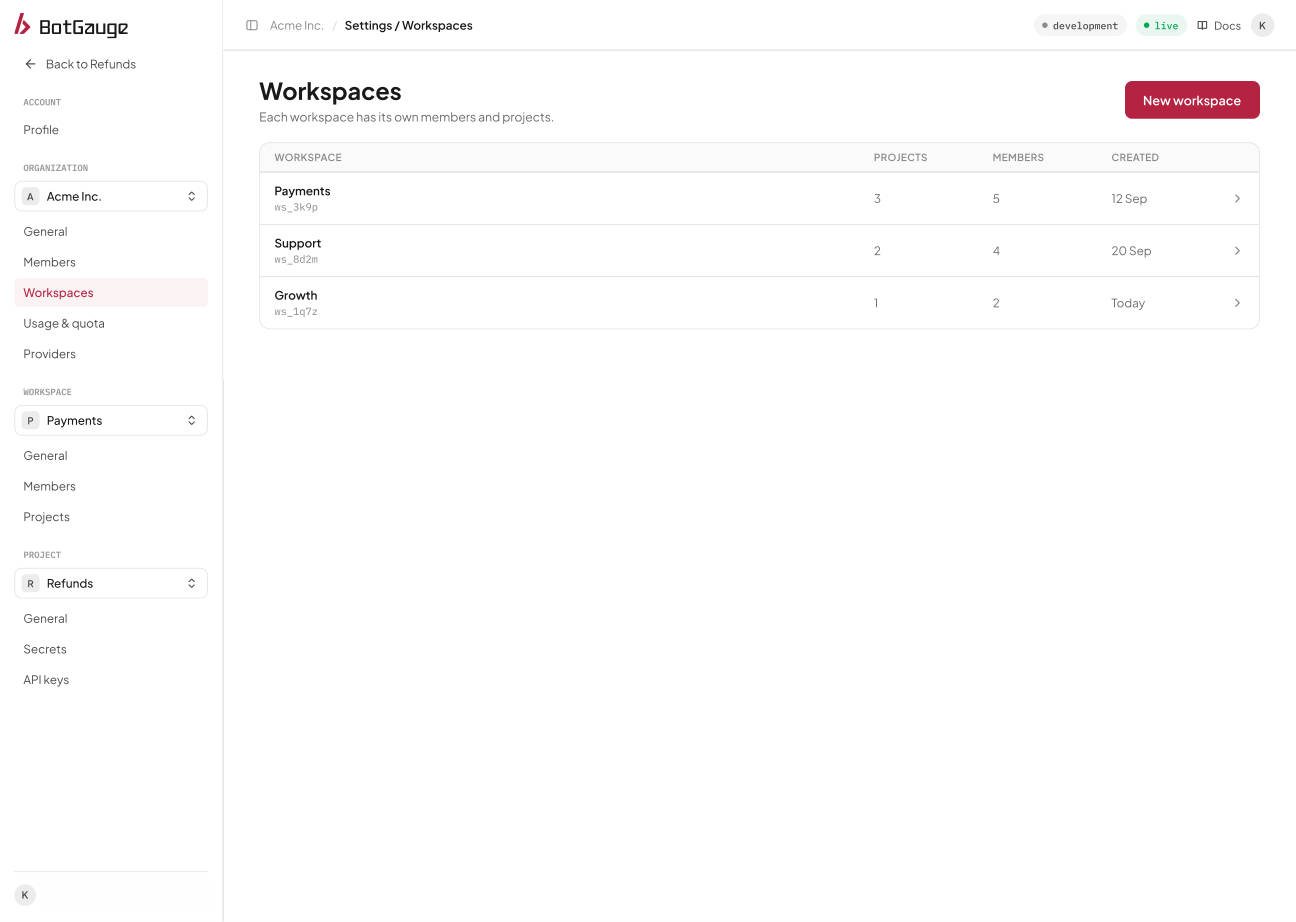Click workspace ID ws_1q7z

click(296, 312)
